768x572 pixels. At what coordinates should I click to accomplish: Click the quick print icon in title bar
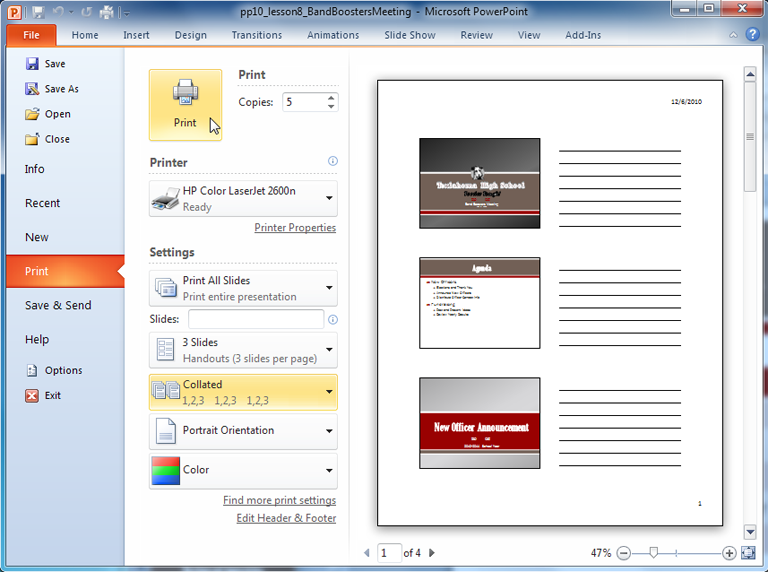tap(106, 13)
